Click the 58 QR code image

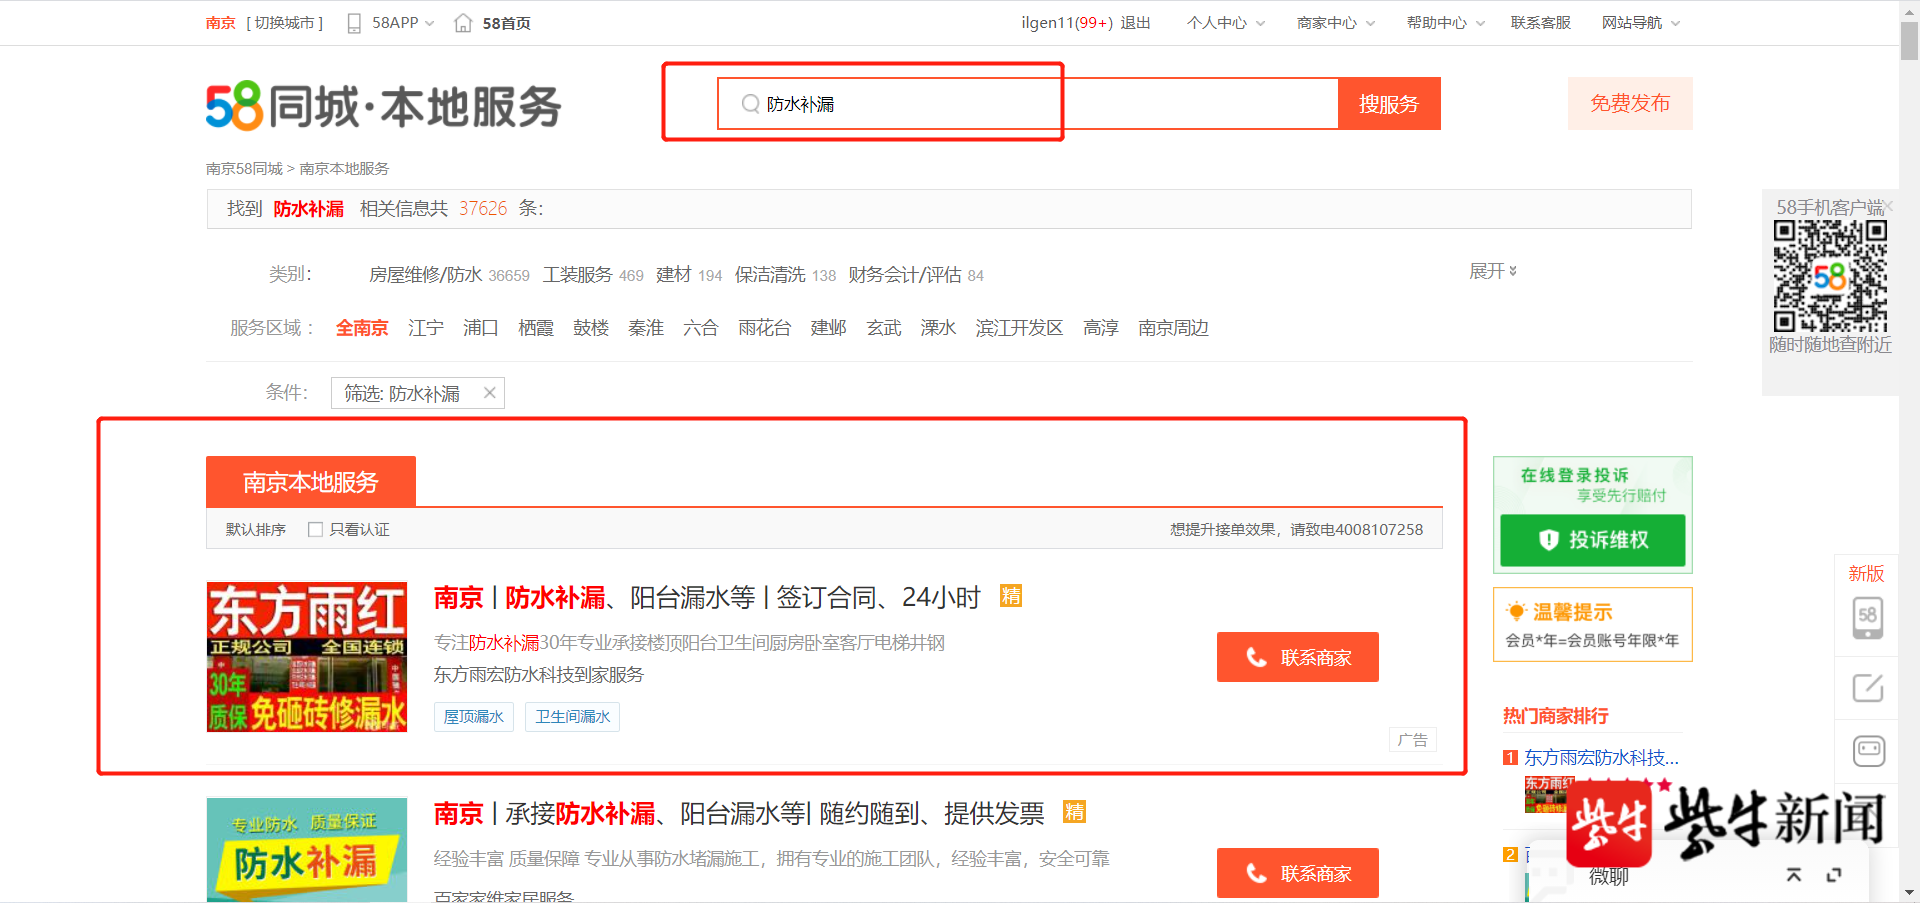click(x=1830, y=276)
